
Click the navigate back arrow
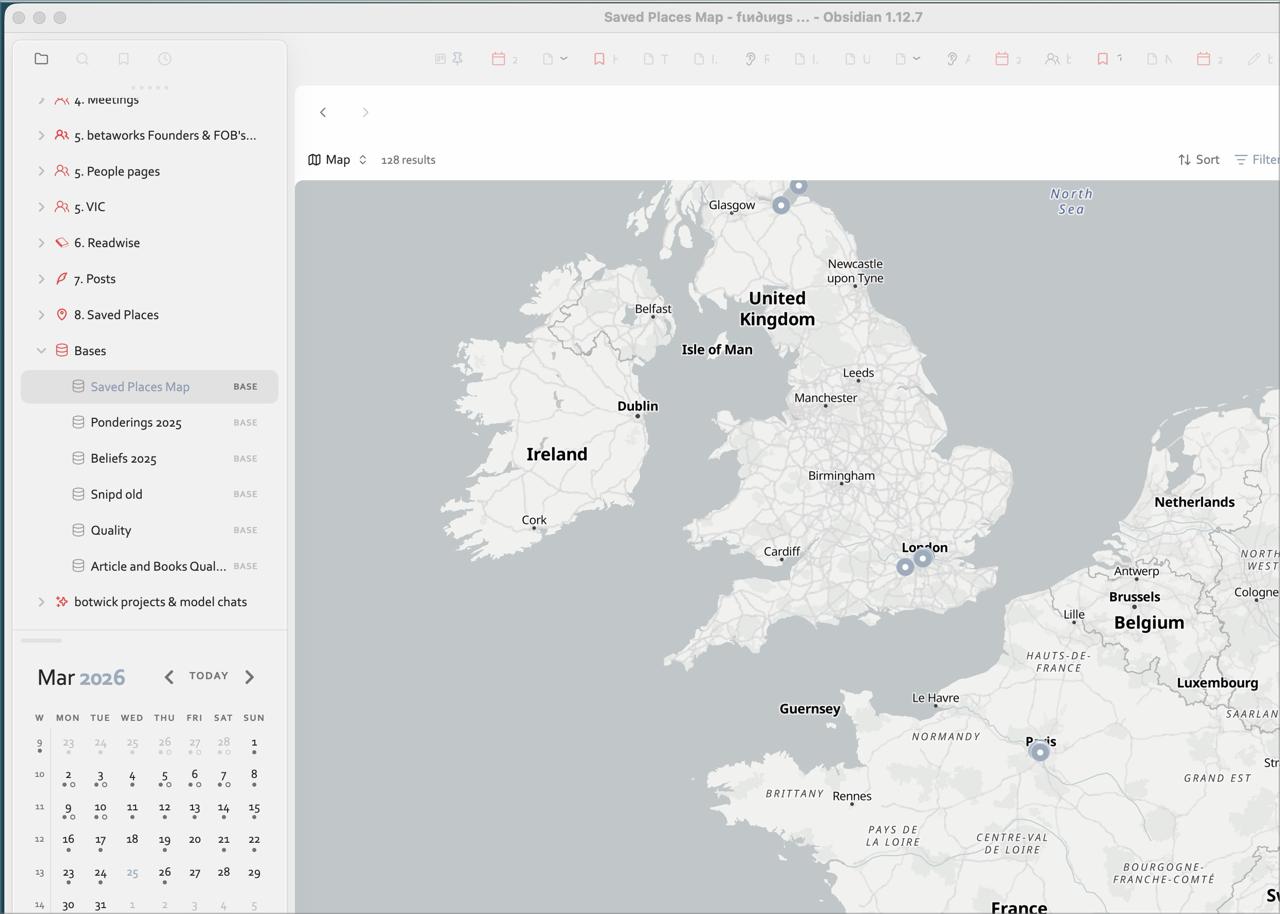323,112
